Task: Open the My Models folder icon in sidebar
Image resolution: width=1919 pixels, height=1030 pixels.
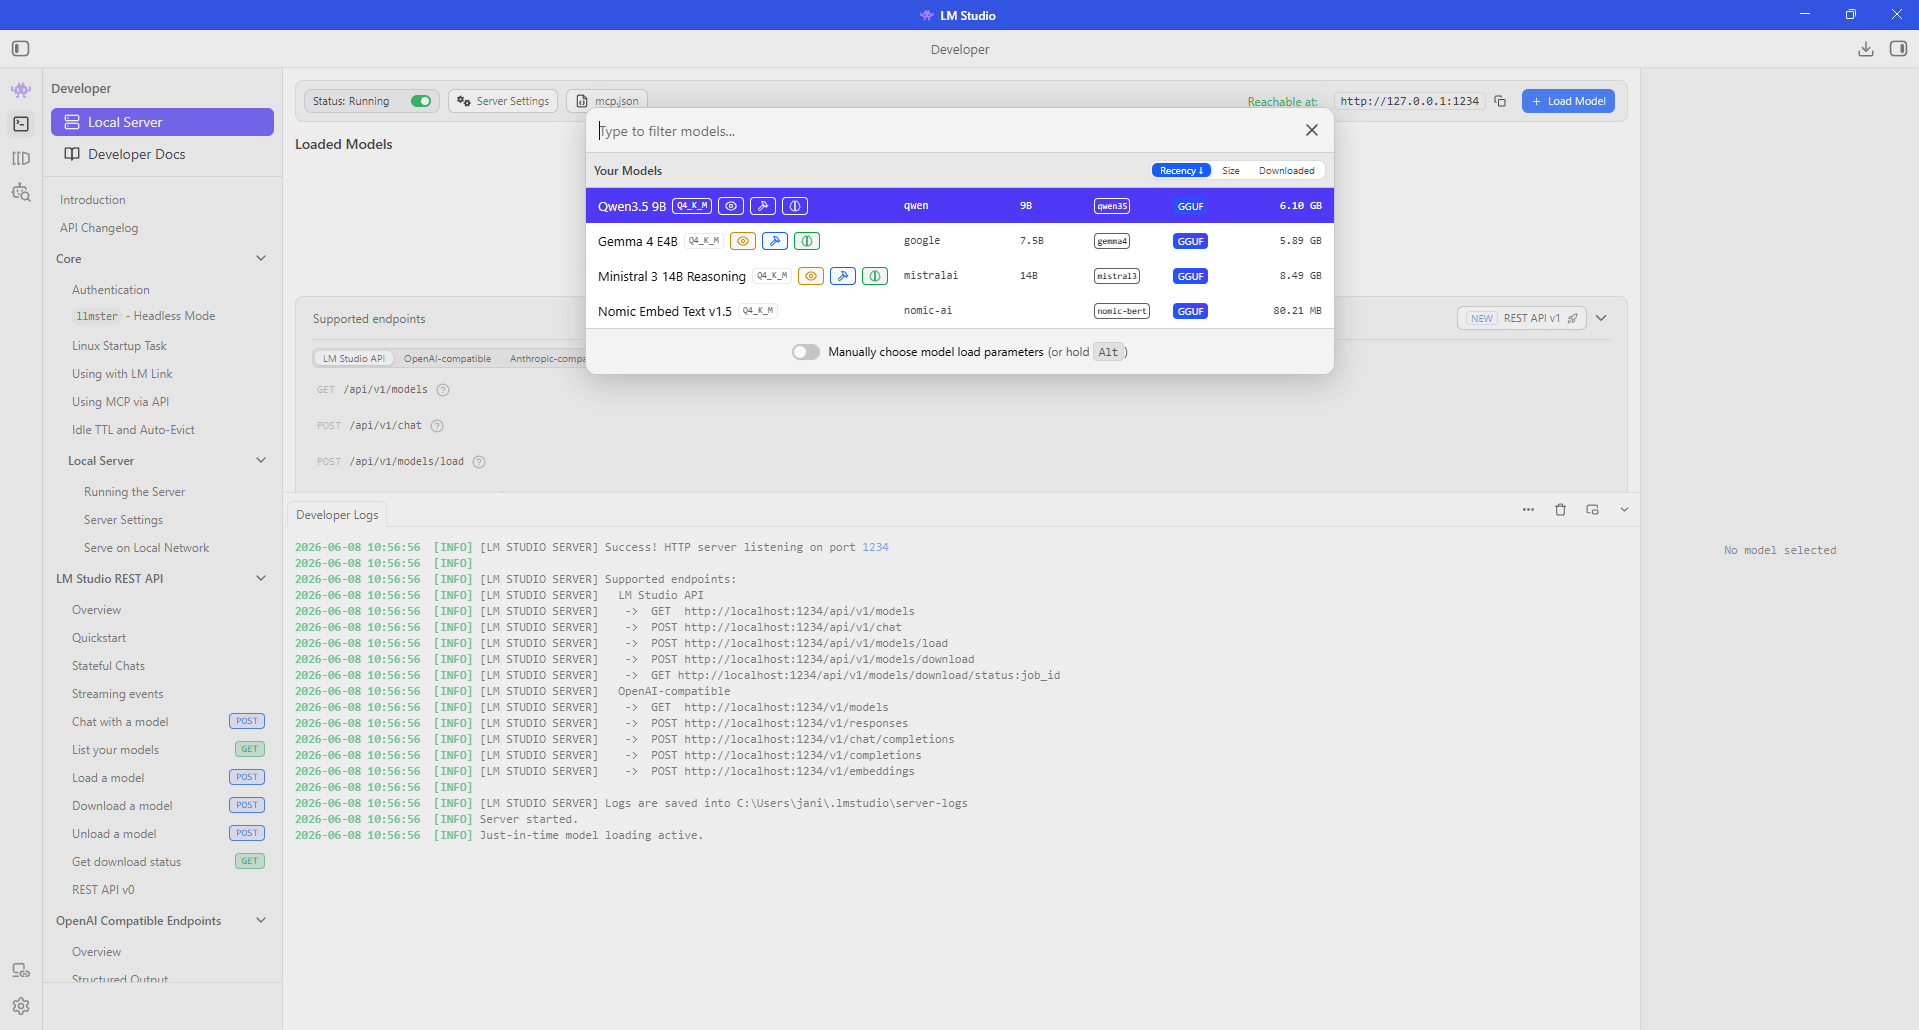Action: point(21,158)
